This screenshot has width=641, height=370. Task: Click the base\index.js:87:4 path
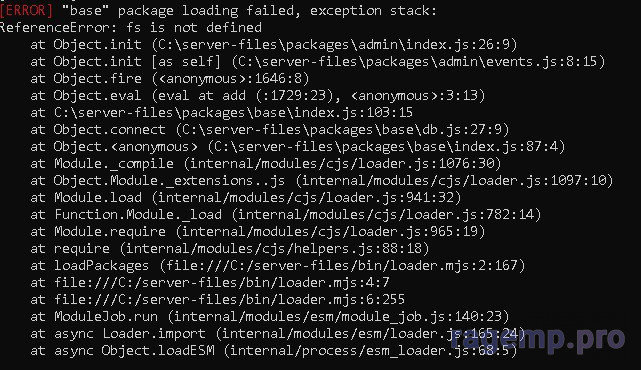[386, 147]
